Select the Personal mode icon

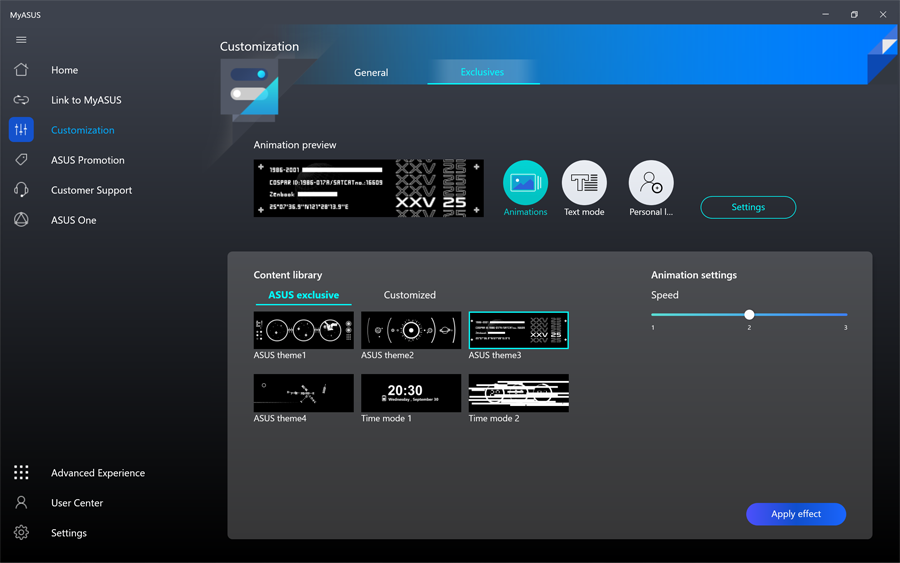click(651, 183)
